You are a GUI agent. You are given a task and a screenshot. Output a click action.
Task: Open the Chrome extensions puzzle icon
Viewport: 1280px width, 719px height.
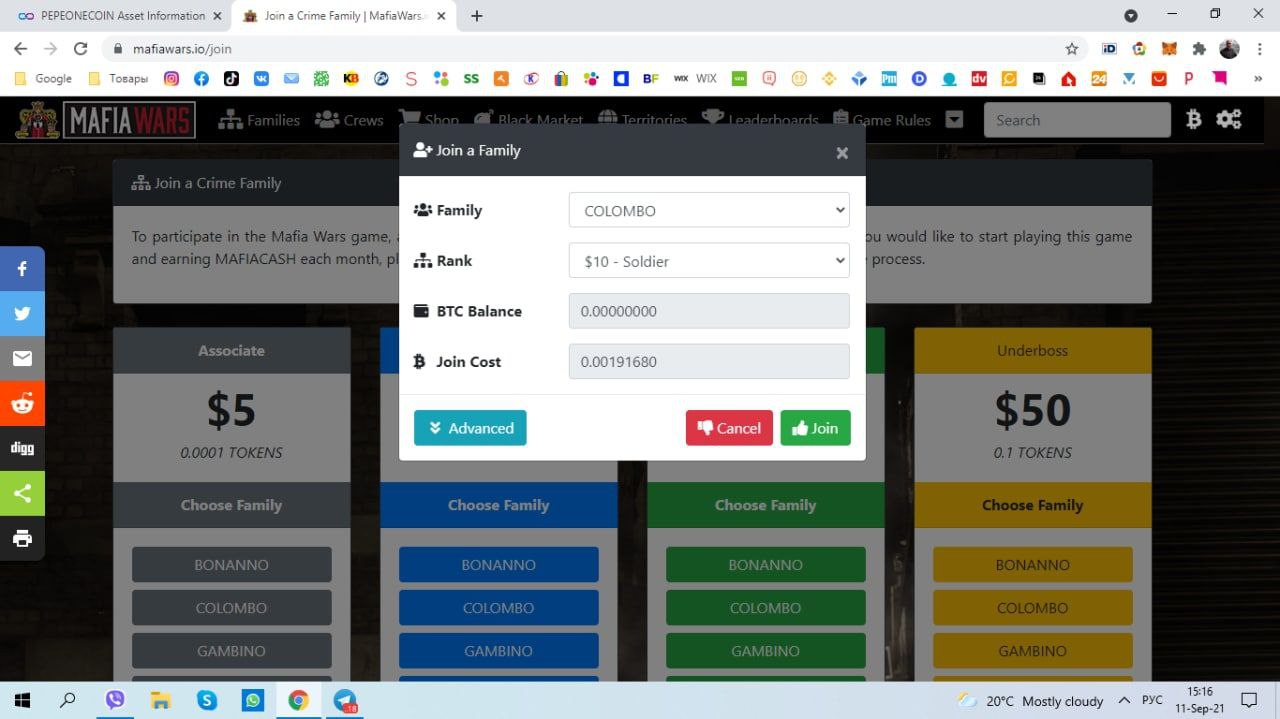pyautogui.click(x=1199, y=48)
